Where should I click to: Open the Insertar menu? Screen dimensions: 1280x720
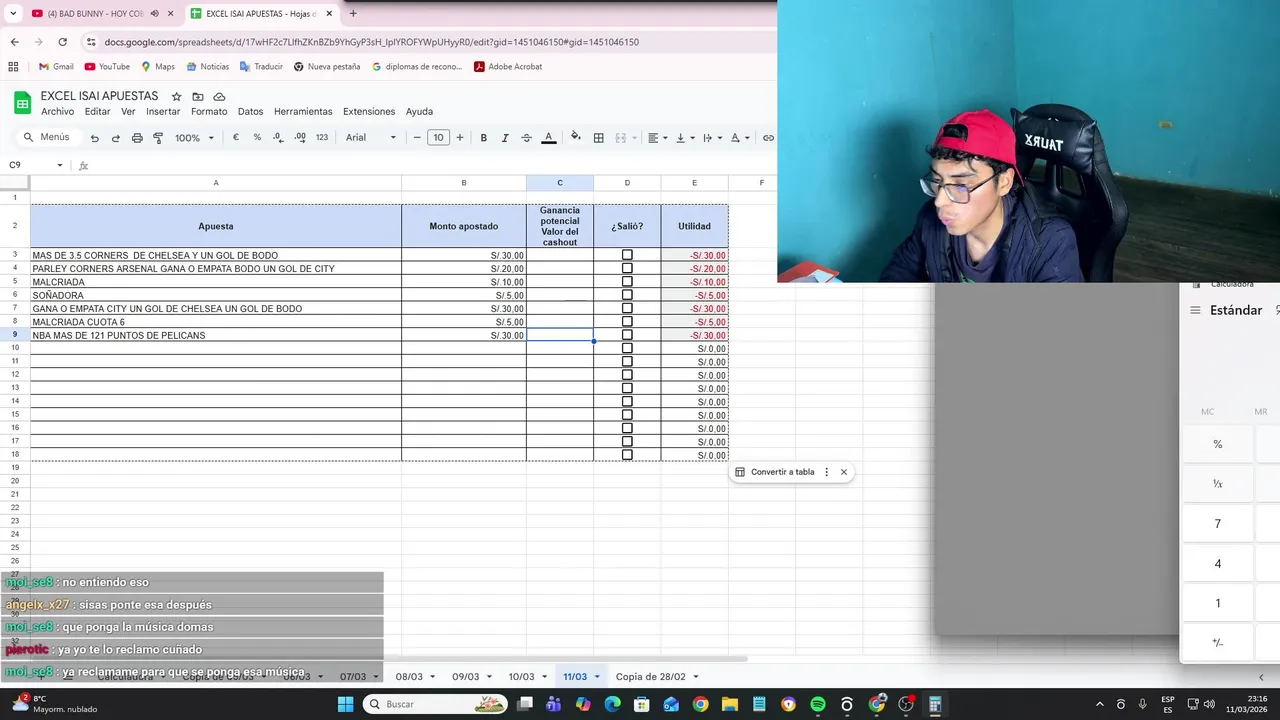click(x=163, y=112)
